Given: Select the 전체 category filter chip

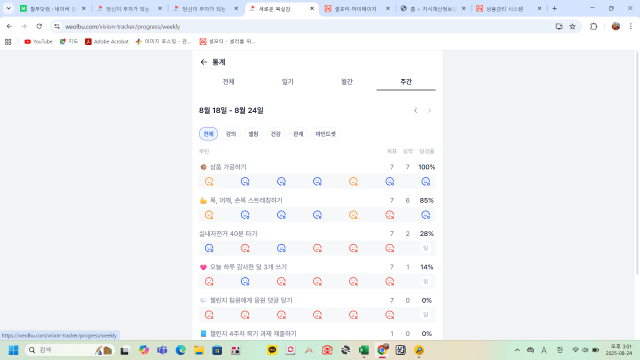Looking at the screenshot, I should pyautogui.click(x=208, y=134).
